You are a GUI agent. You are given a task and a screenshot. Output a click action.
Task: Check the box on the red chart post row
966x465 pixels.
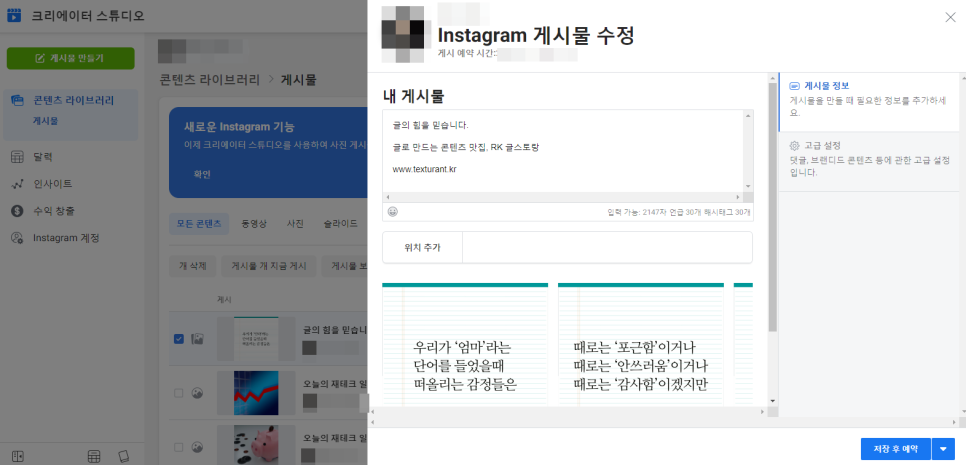179,393
